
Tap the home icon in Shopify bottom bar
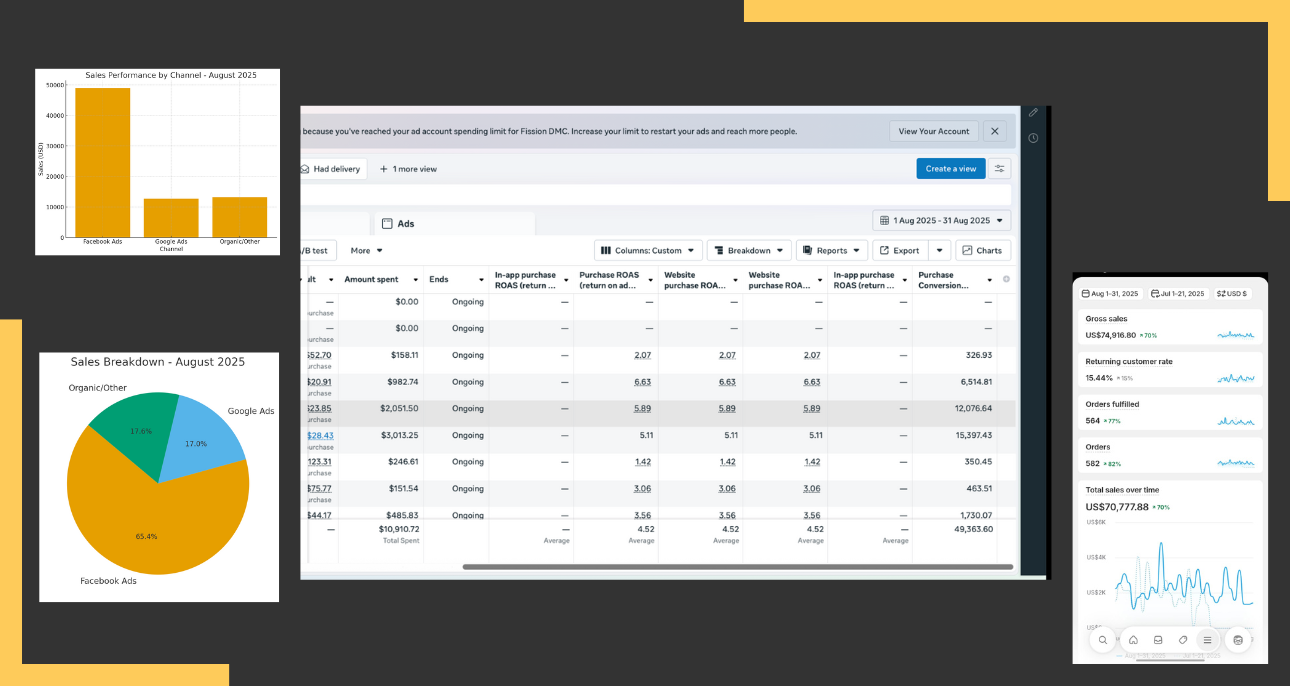(x=1133, y=640)
